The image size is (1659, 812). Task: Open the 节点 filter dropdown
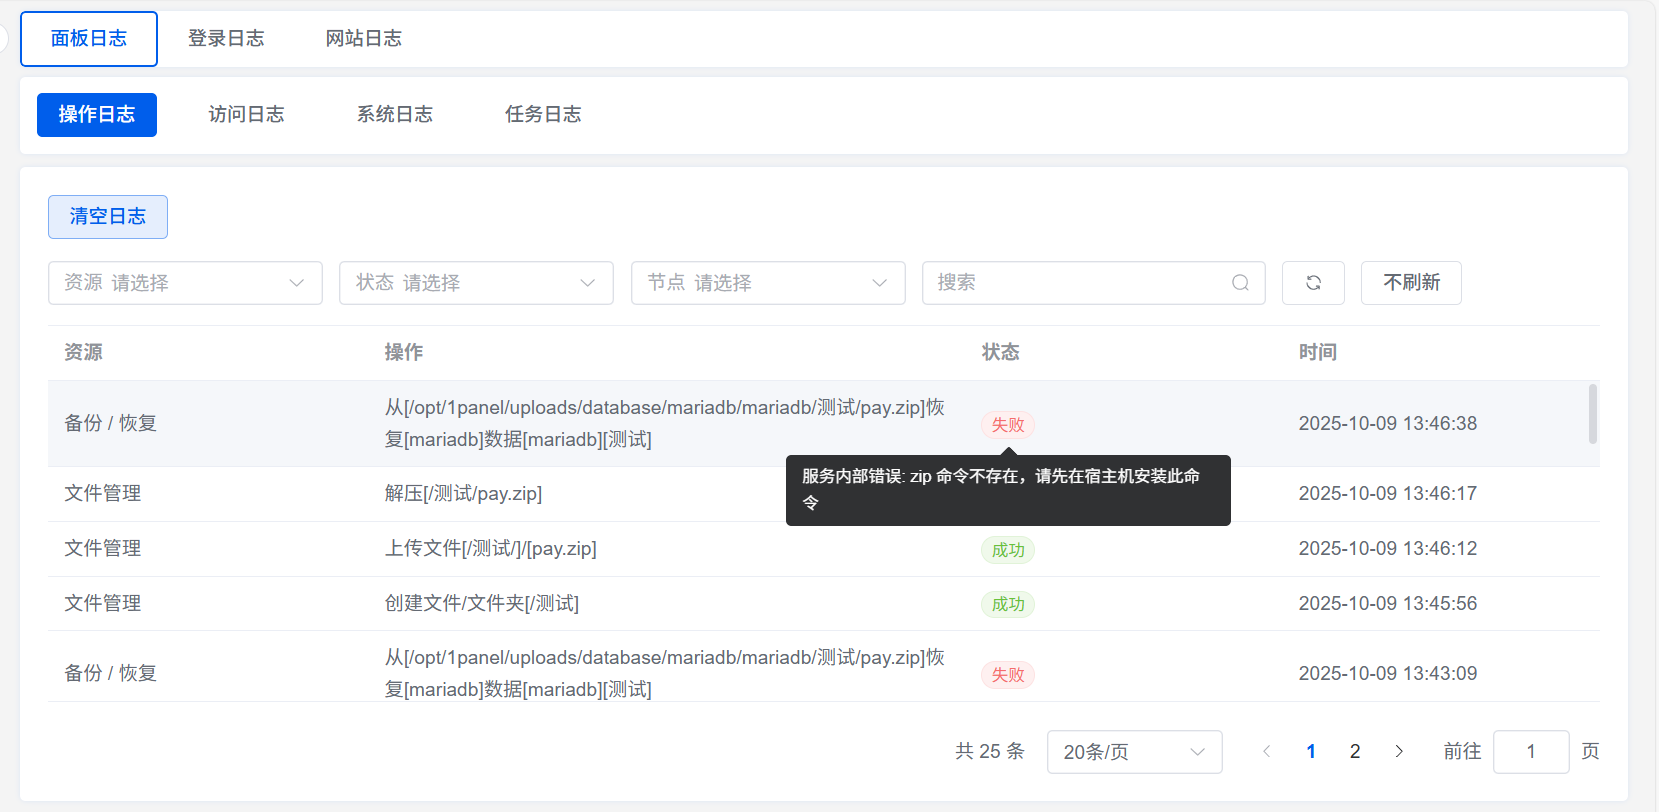coord(768,283)
